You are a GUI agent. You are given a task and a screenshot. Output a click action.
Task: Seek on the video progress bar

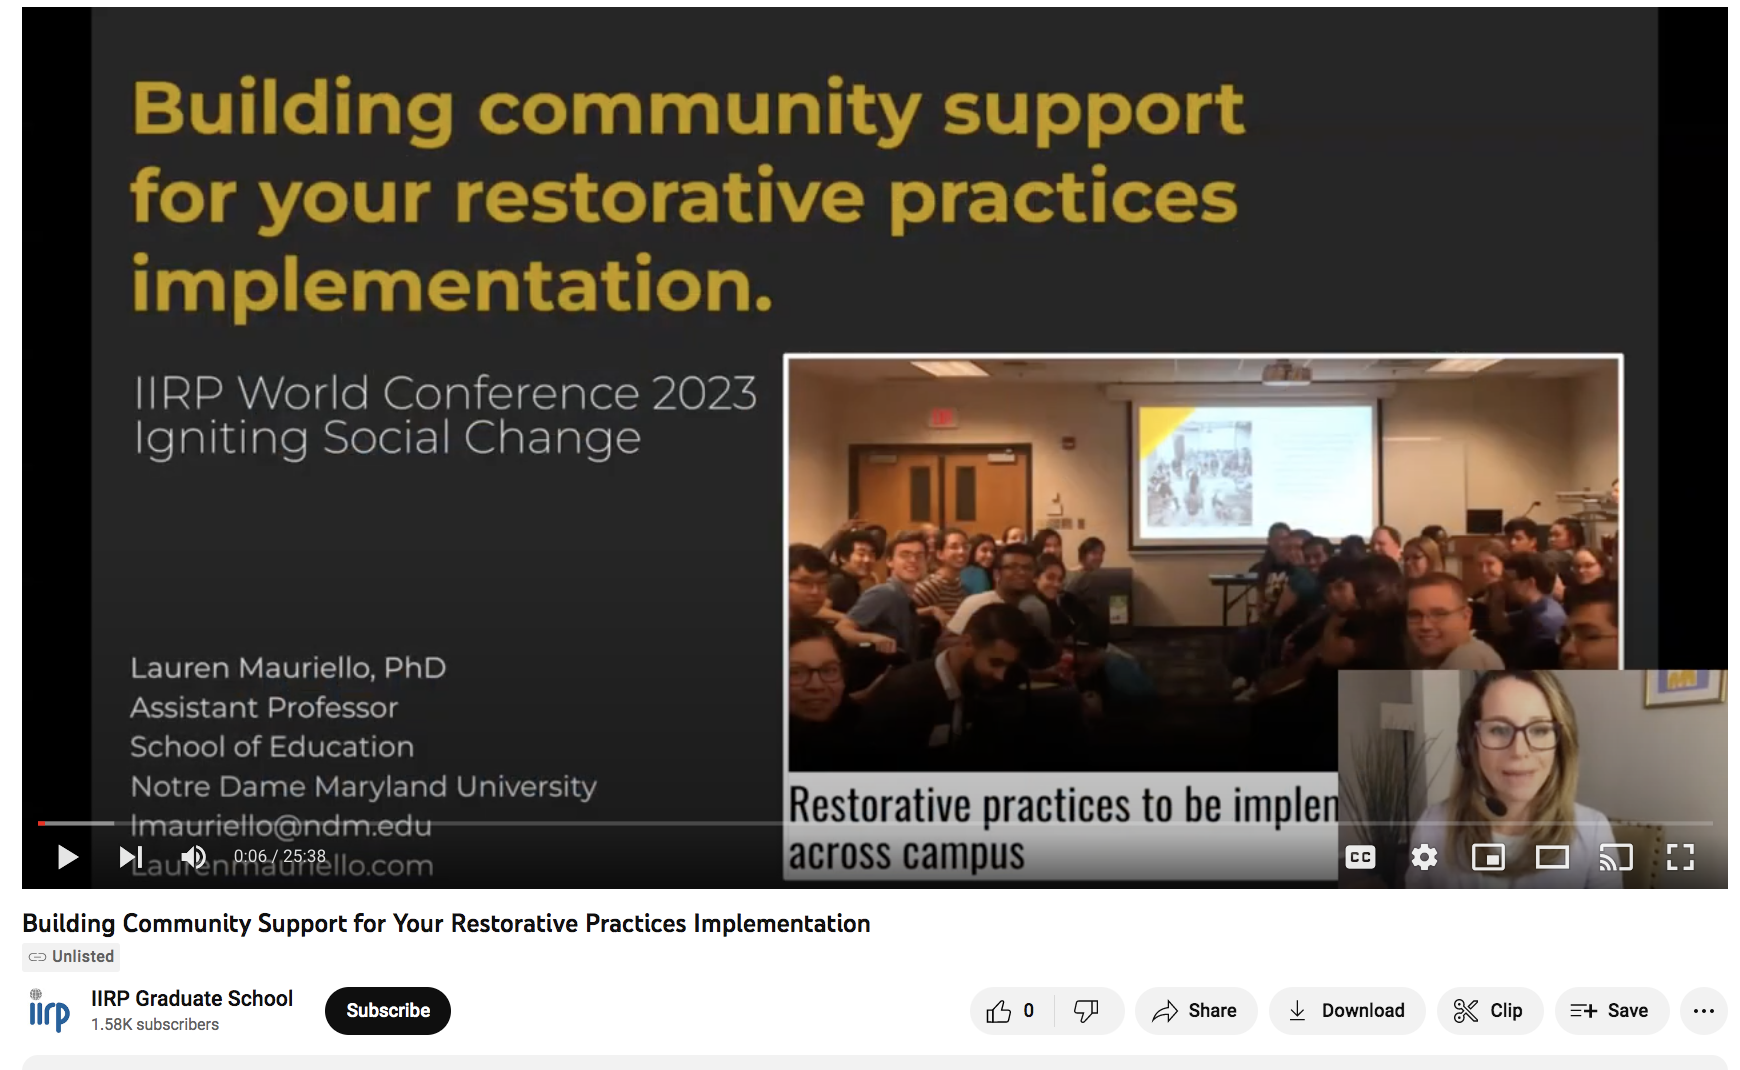pyautogui.click(x=875, y=823)
